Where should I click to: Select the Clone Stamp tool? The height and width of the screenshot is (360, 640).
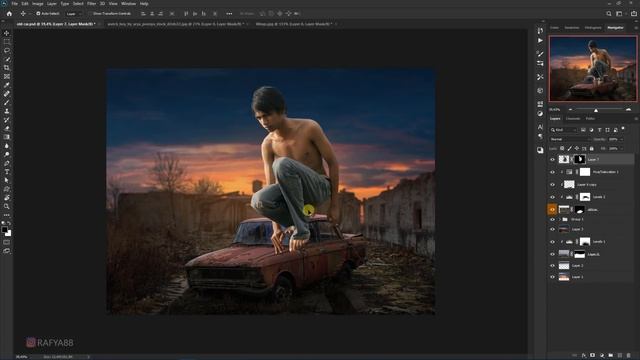7,111
